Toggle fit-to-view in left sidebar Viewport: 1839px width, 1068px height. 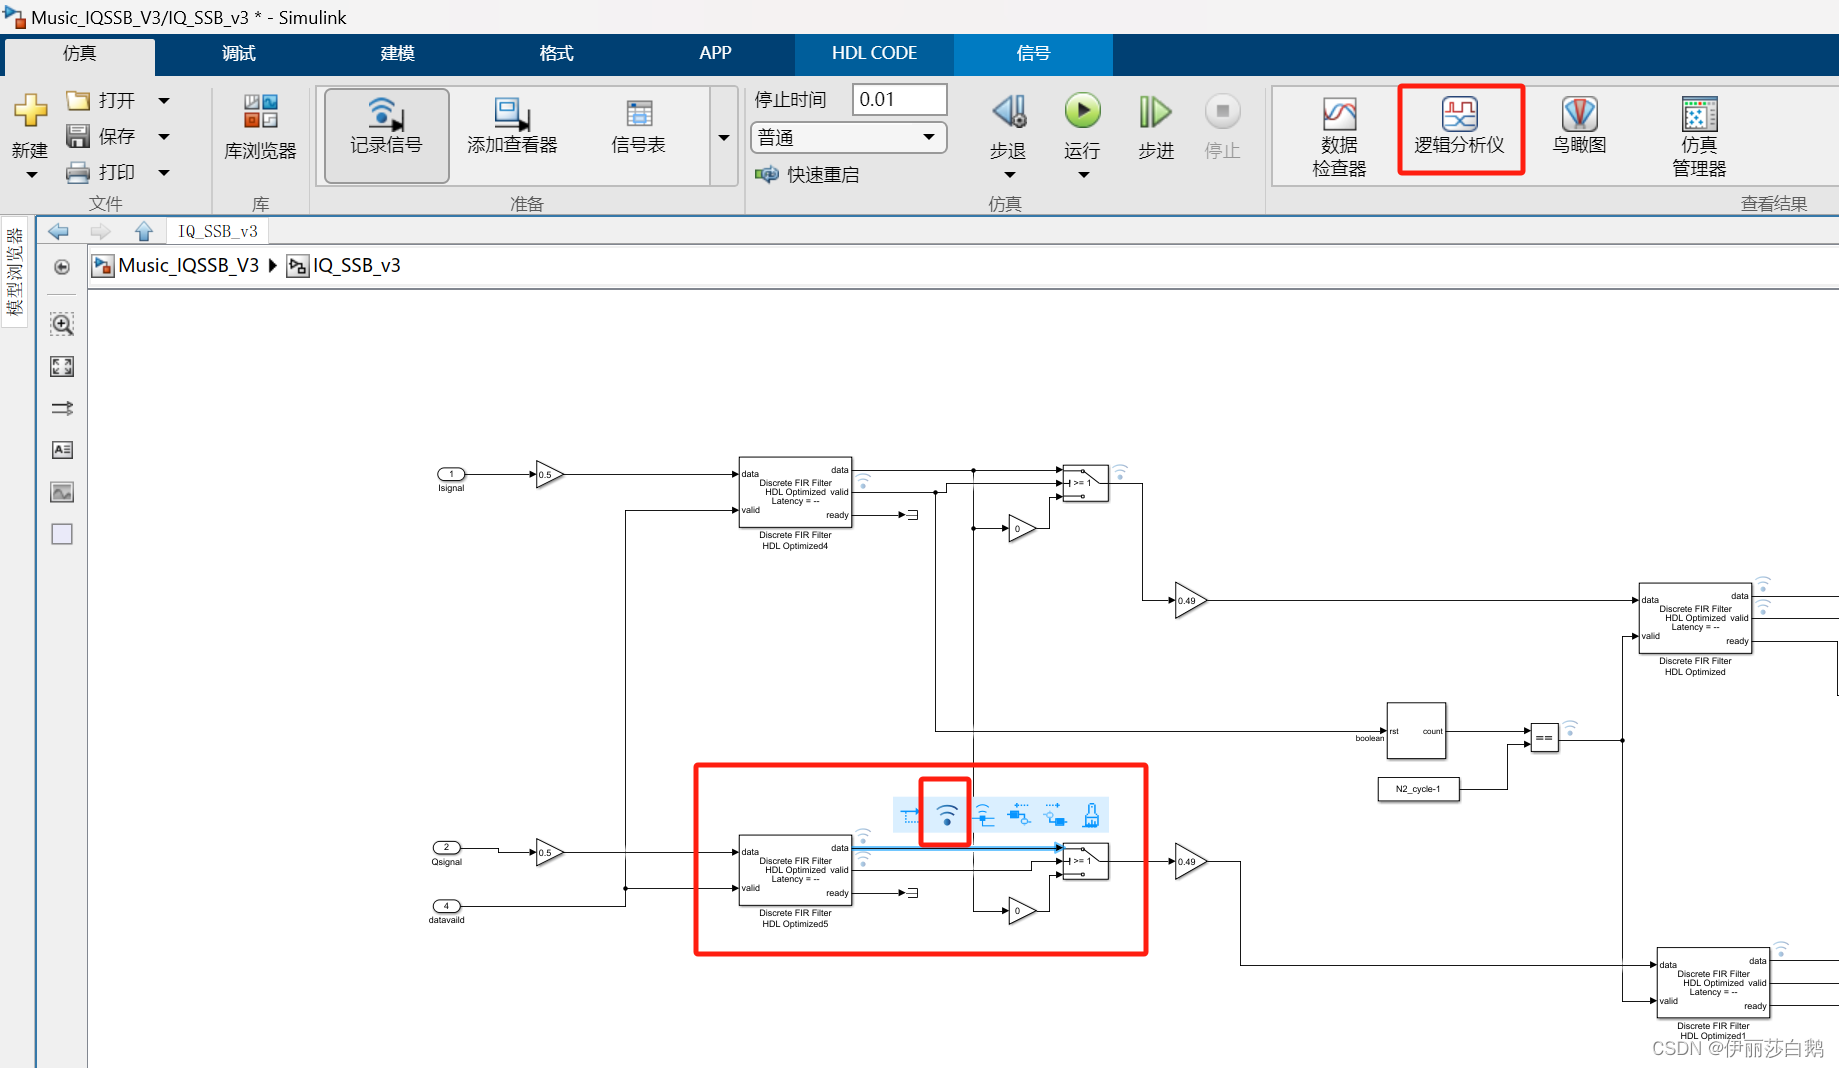pos(61,366)
